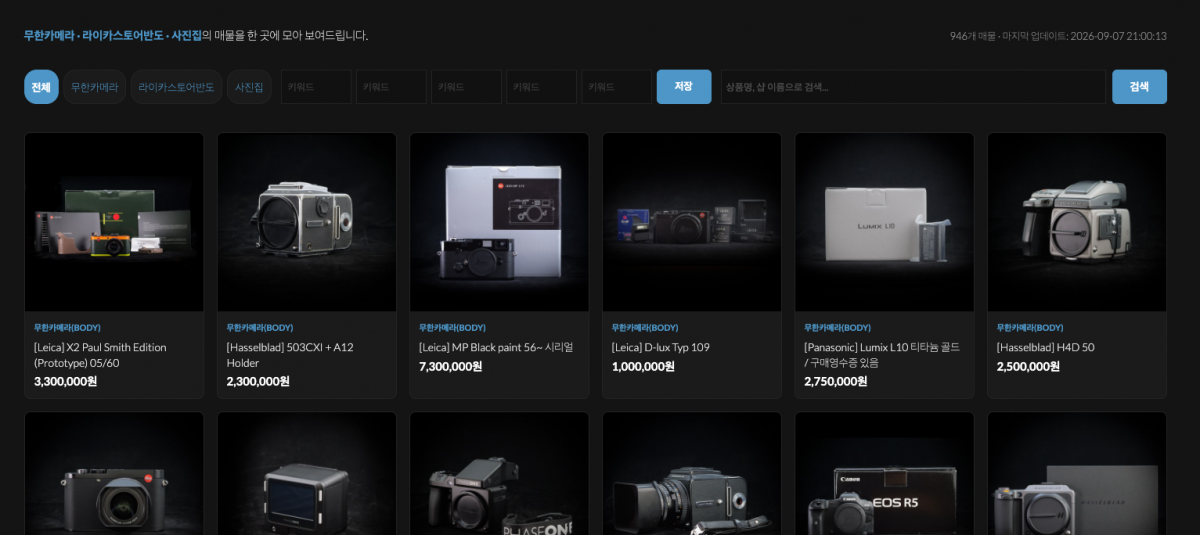The width and height of the screenshot is (1200, 535).
Task: Click 무한카메라(BODY) label on the Leica MP card
Action: tap(452, 327)
